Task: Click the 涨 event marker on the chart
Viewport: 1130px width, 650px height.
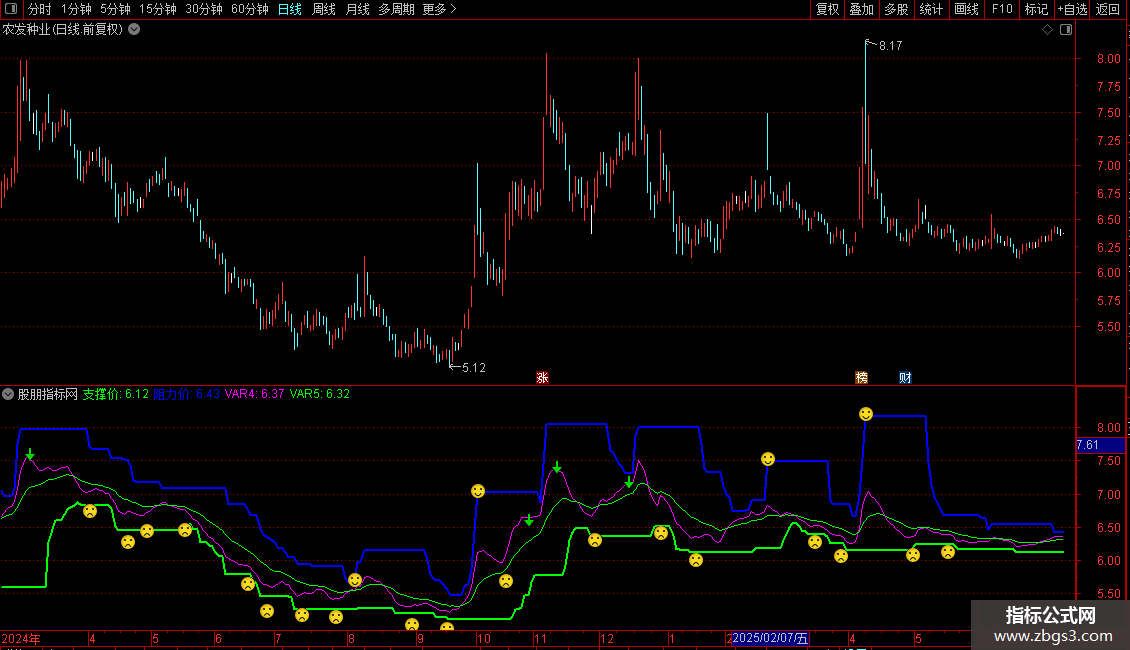Action: click(x=543, y=378)
